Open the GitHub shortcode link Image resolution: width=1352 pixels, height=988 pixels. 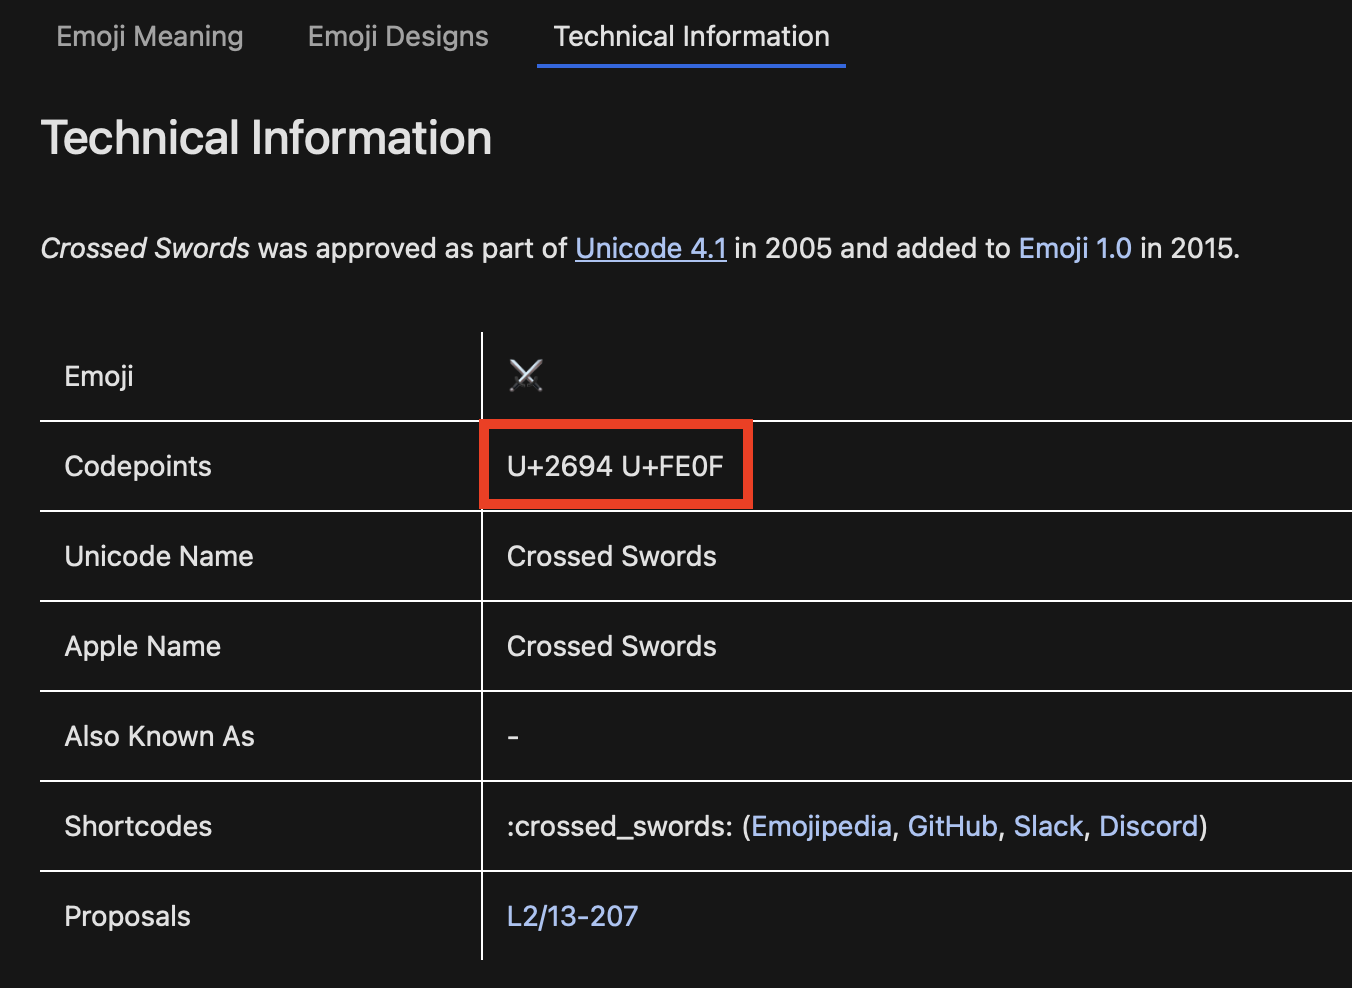(952, 826)
